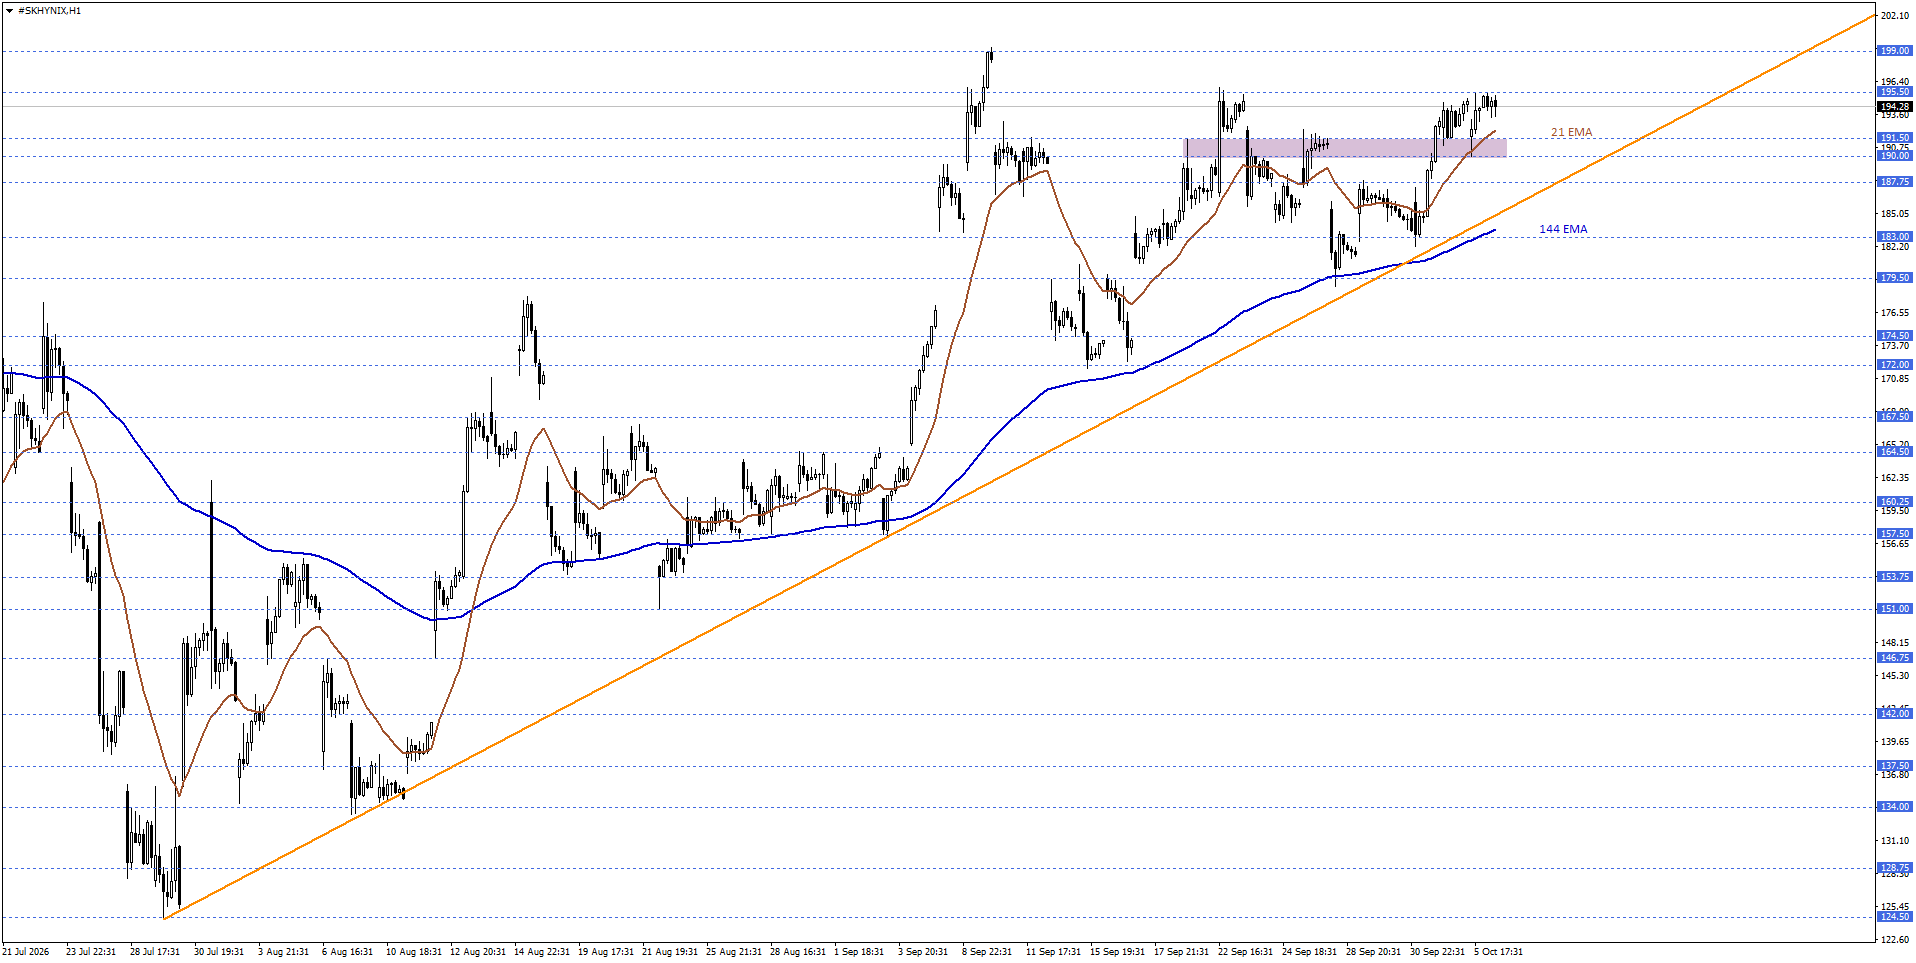Click the 153.75 level label

coord(1895,577)
